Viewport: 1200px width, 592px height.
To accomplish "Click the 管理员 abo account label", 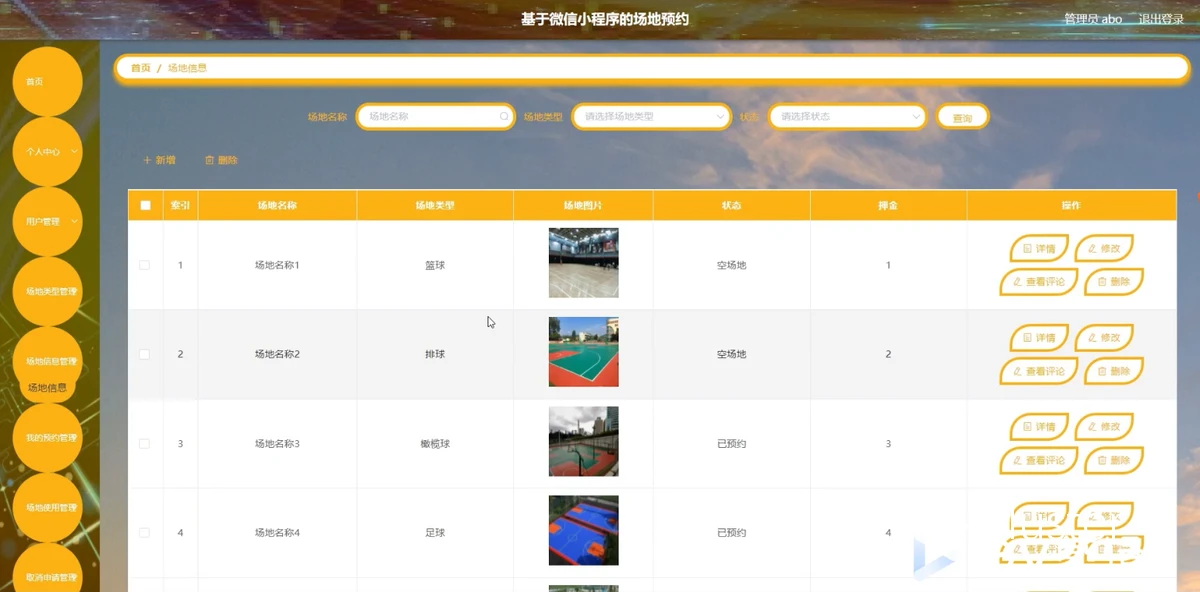I will point(1093,19).
